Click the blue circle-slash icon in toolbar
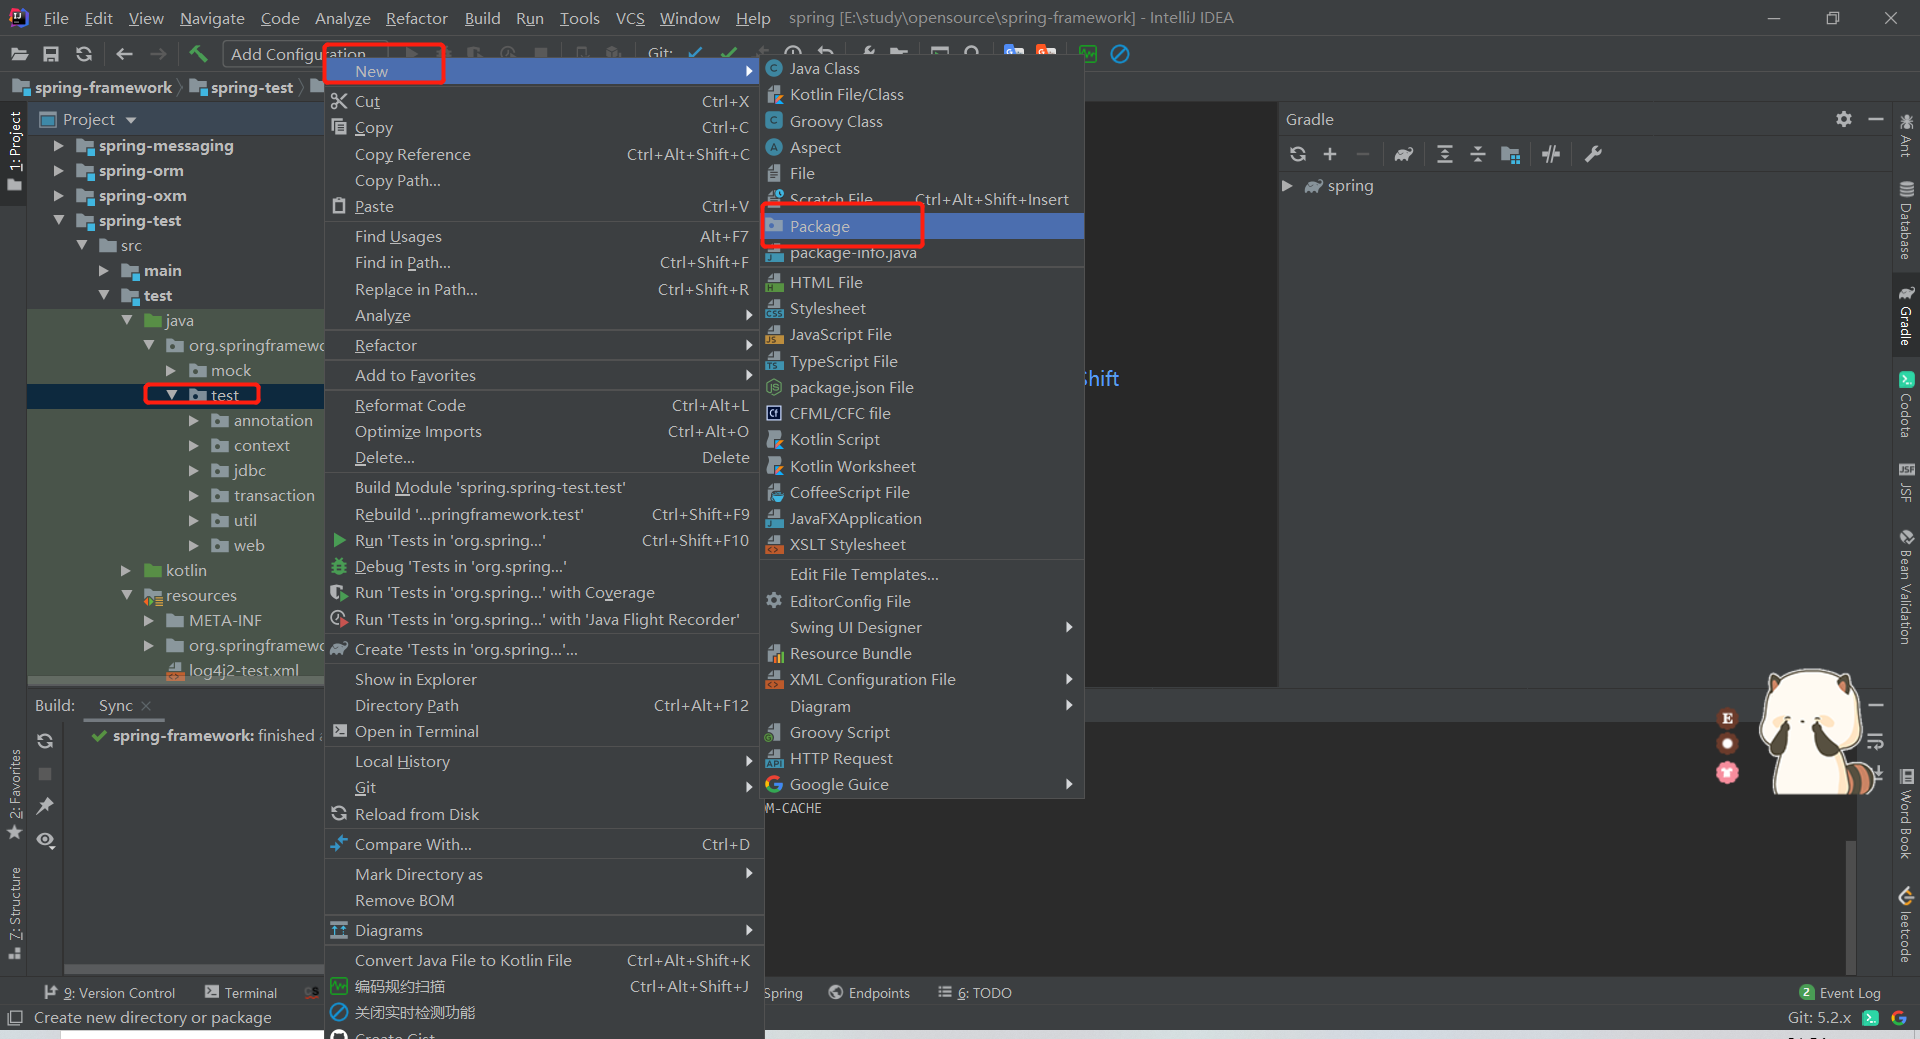This screenshot has width=1920, height=1039. 1120,54
